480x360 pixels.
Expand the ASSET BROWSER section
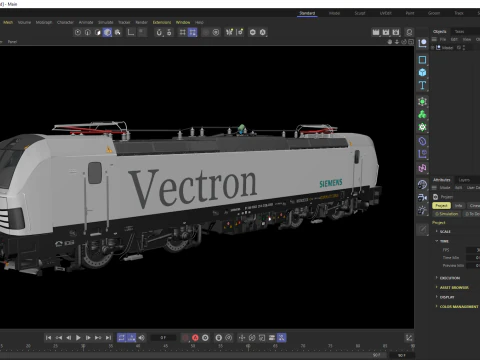coord(454,287)
